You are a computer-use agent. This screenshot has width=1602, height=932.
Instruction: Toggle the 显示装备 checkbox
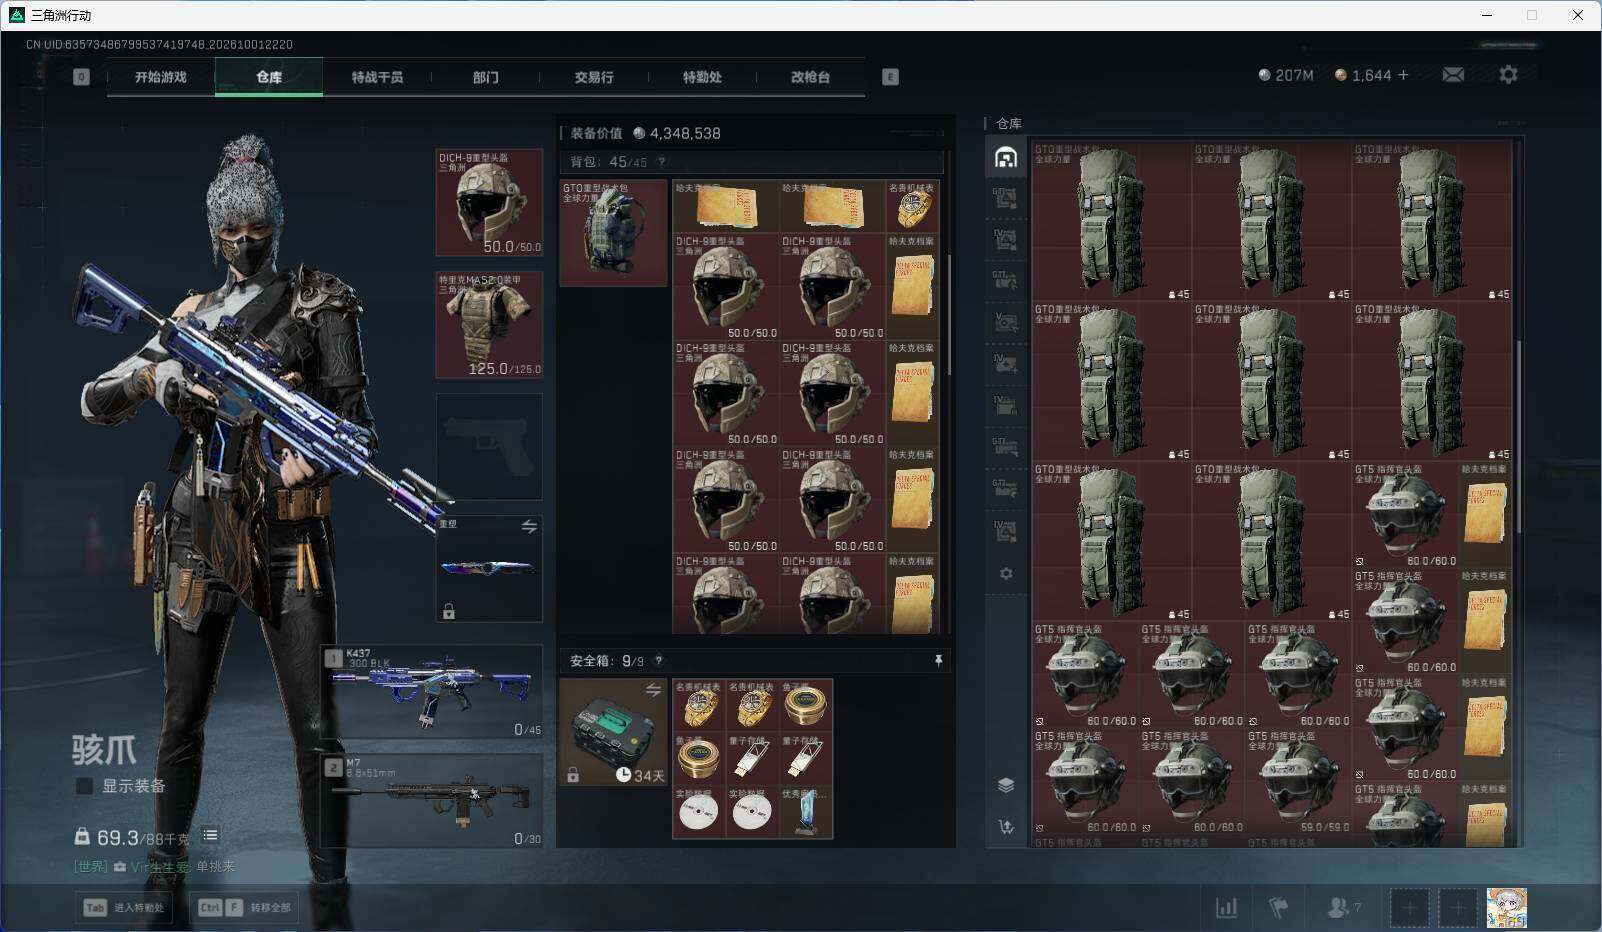tap(85, 786)
